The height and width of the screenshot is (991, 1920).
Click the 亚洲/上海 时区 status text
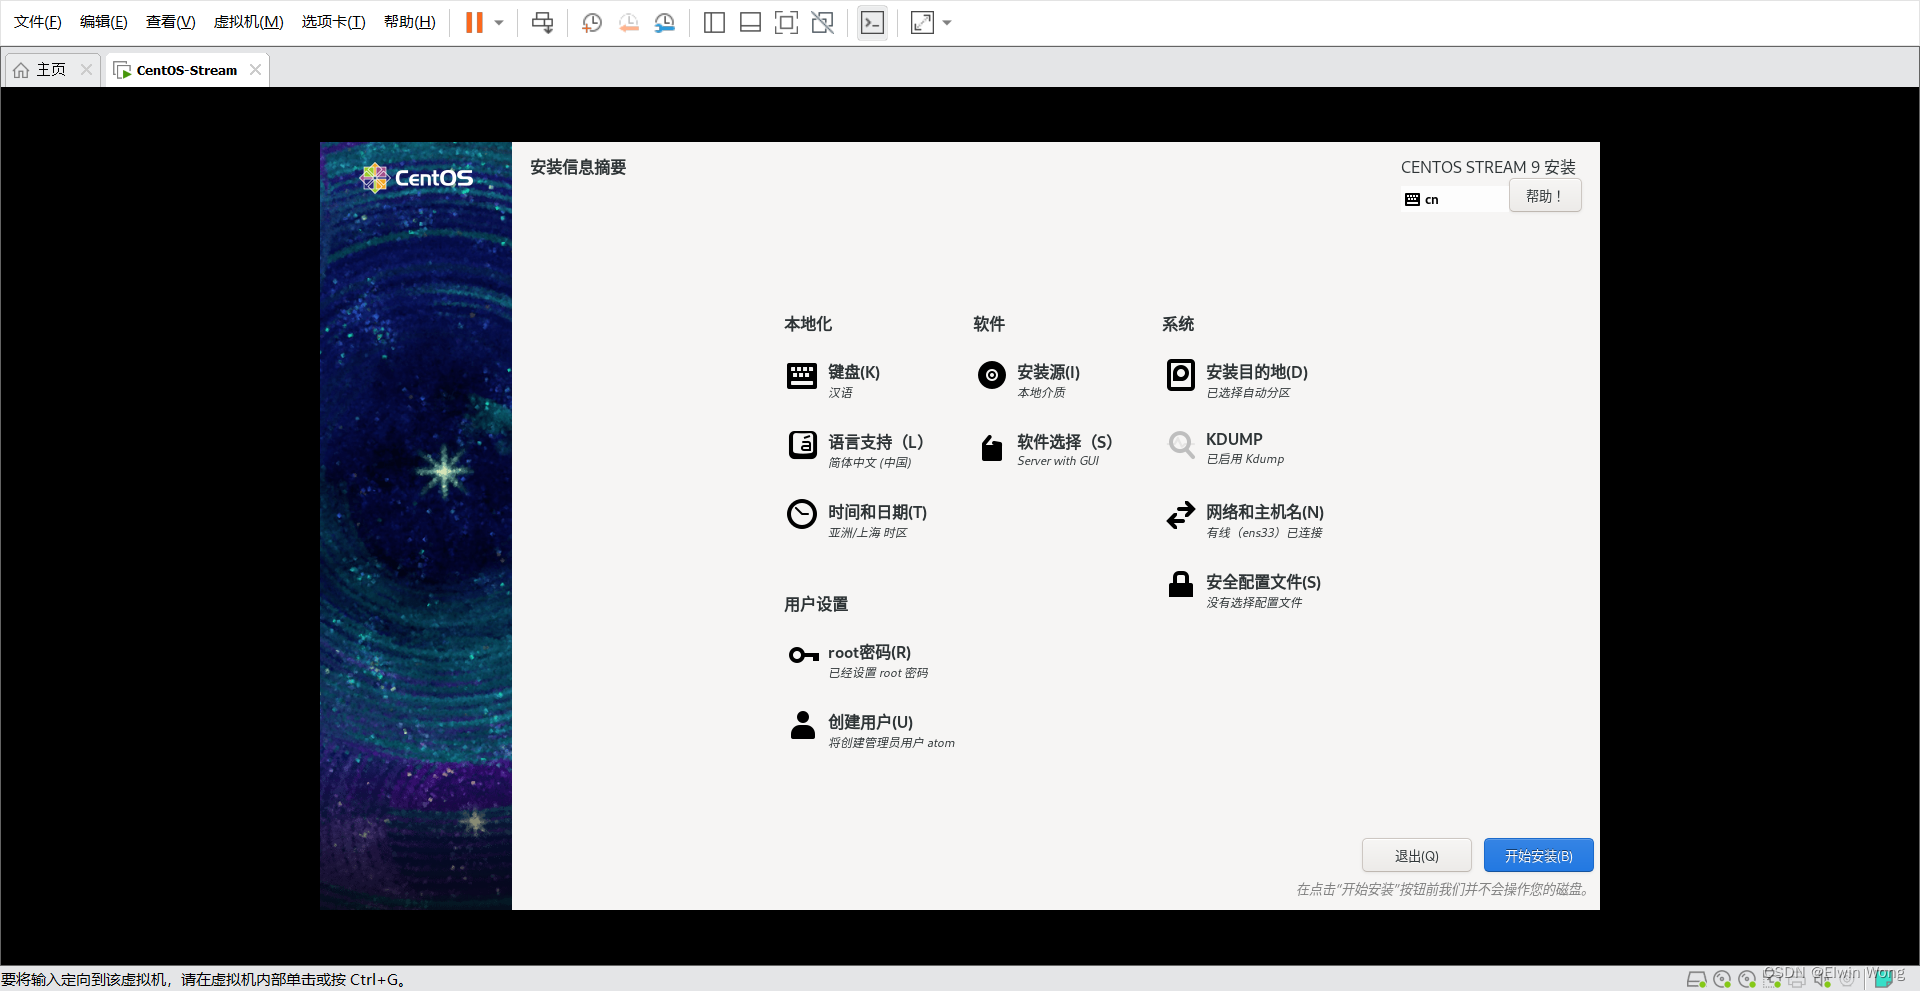click(x=868, y=533)
